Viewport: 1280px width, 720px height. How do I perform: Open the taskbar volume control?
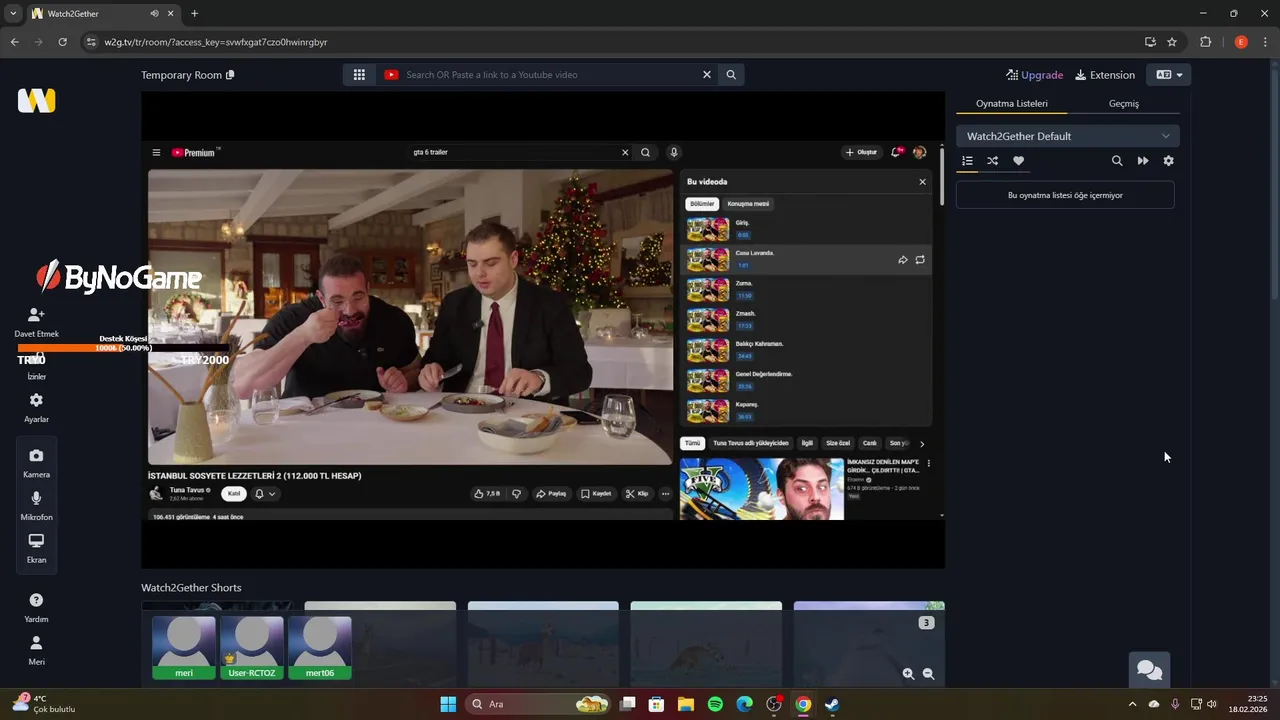click(x=1212, y=704)
